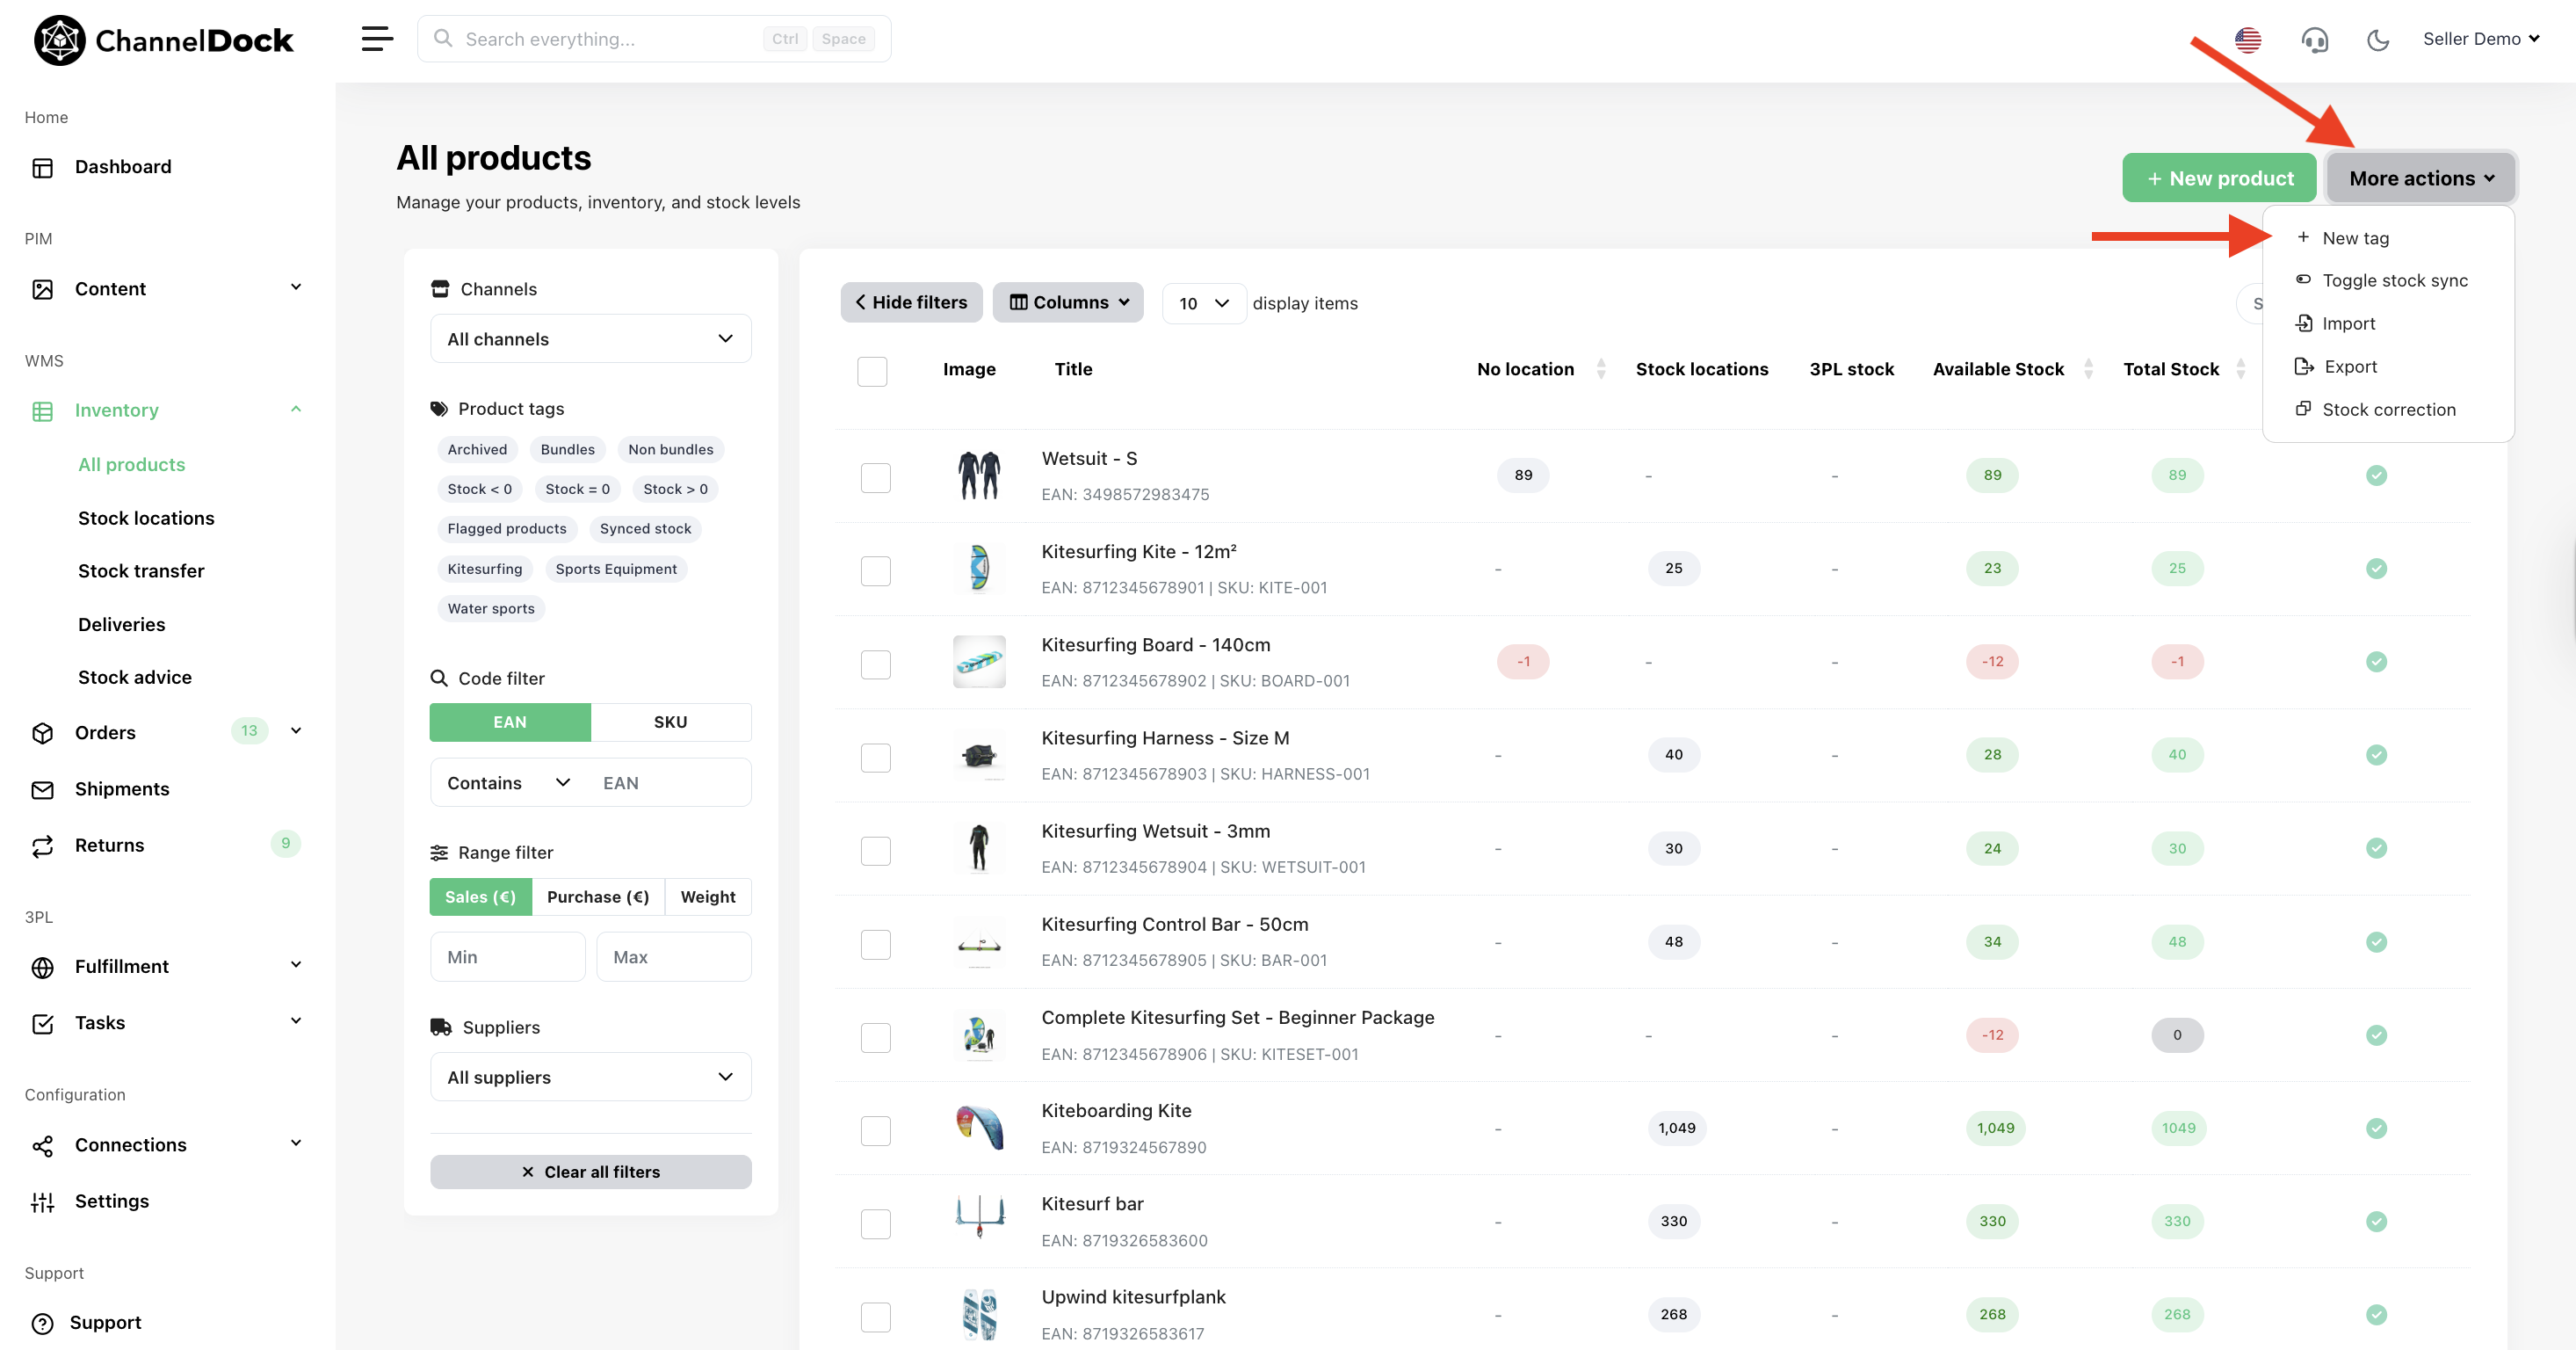The height and width of the screenshot is (1350, 2576).
Task: Open the All channels dropdown
Action: pyautogui.click(x=590, y=339)
